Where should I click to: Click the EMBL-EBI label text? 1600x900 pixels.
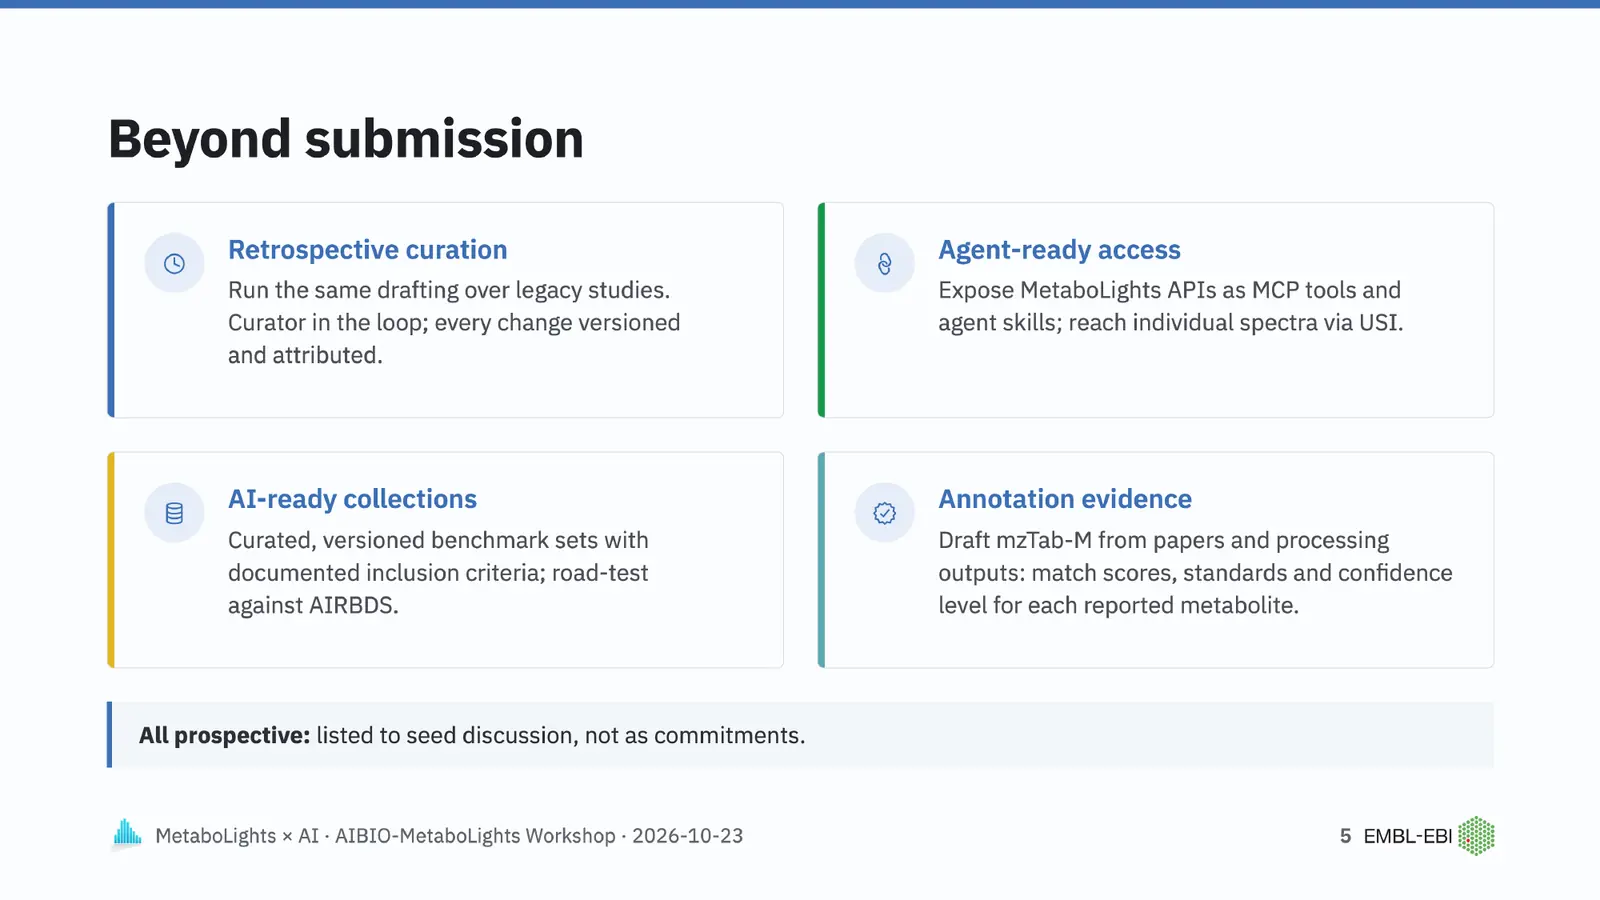point(1407,836)
